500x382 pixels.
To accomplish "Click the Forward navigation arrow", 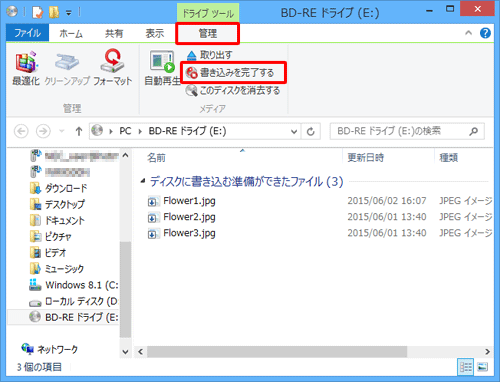I will pos(43,131).
